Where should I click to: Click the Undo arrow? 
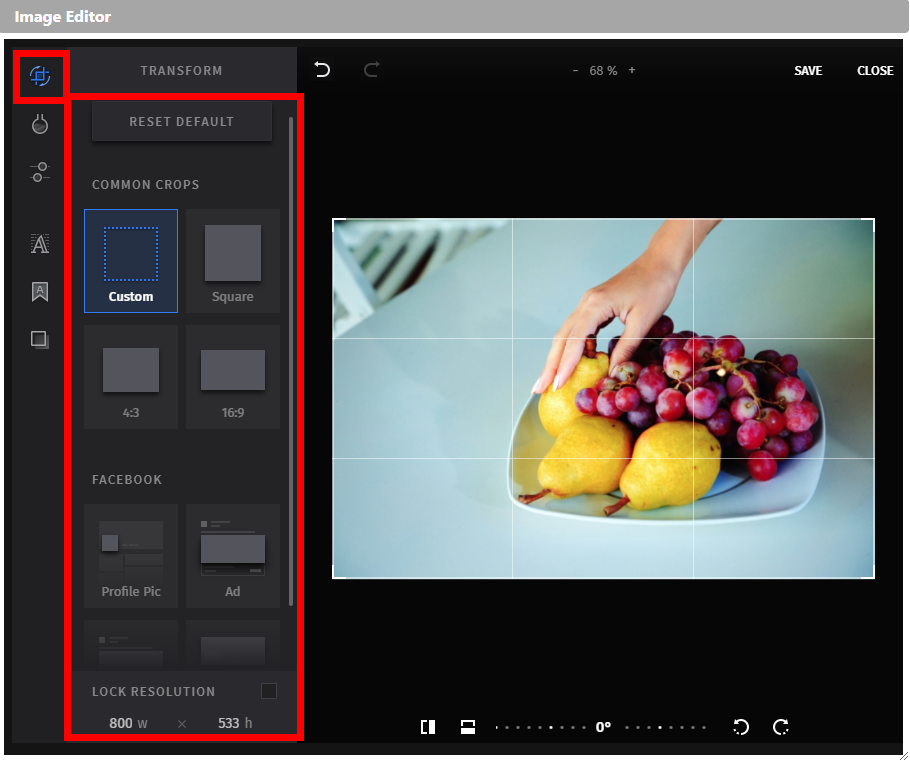pos(322,70)
